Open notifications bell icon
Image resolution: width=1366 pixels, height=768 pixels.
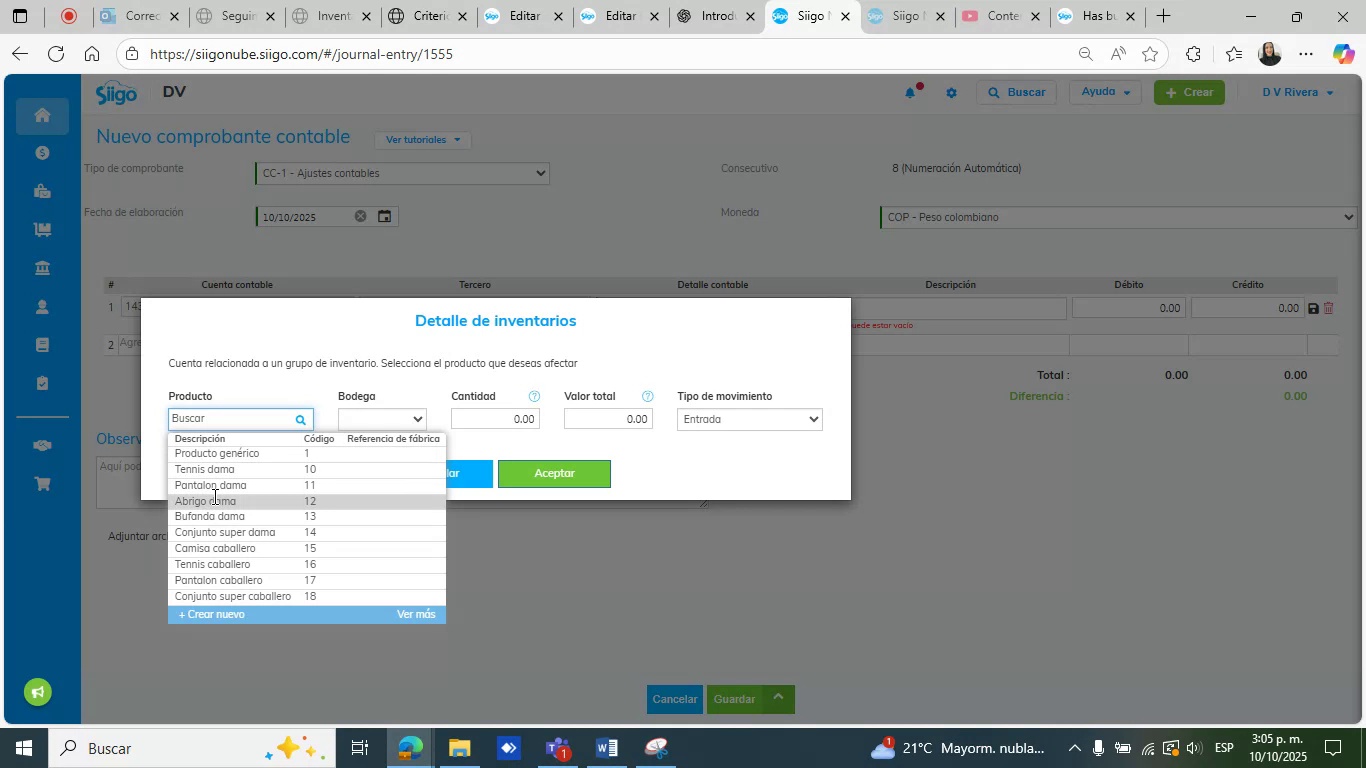click(910, 92)
